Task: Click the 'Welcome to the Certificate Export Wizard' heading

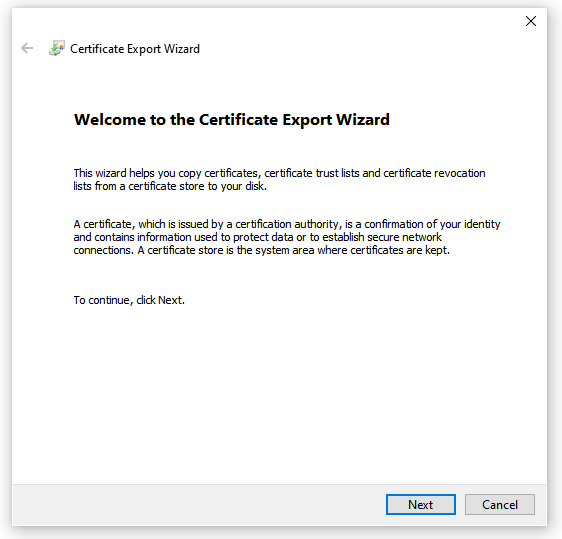Action: (x=232, y=120)
